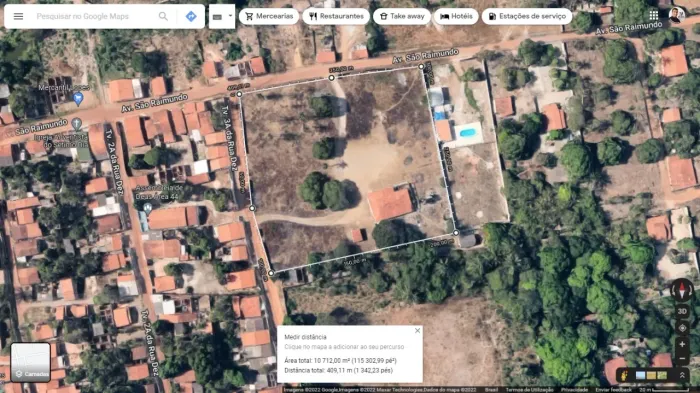Select the green imagery thumbnail in bottom strip
Screen dimensions: 700x393
point(662,376)
